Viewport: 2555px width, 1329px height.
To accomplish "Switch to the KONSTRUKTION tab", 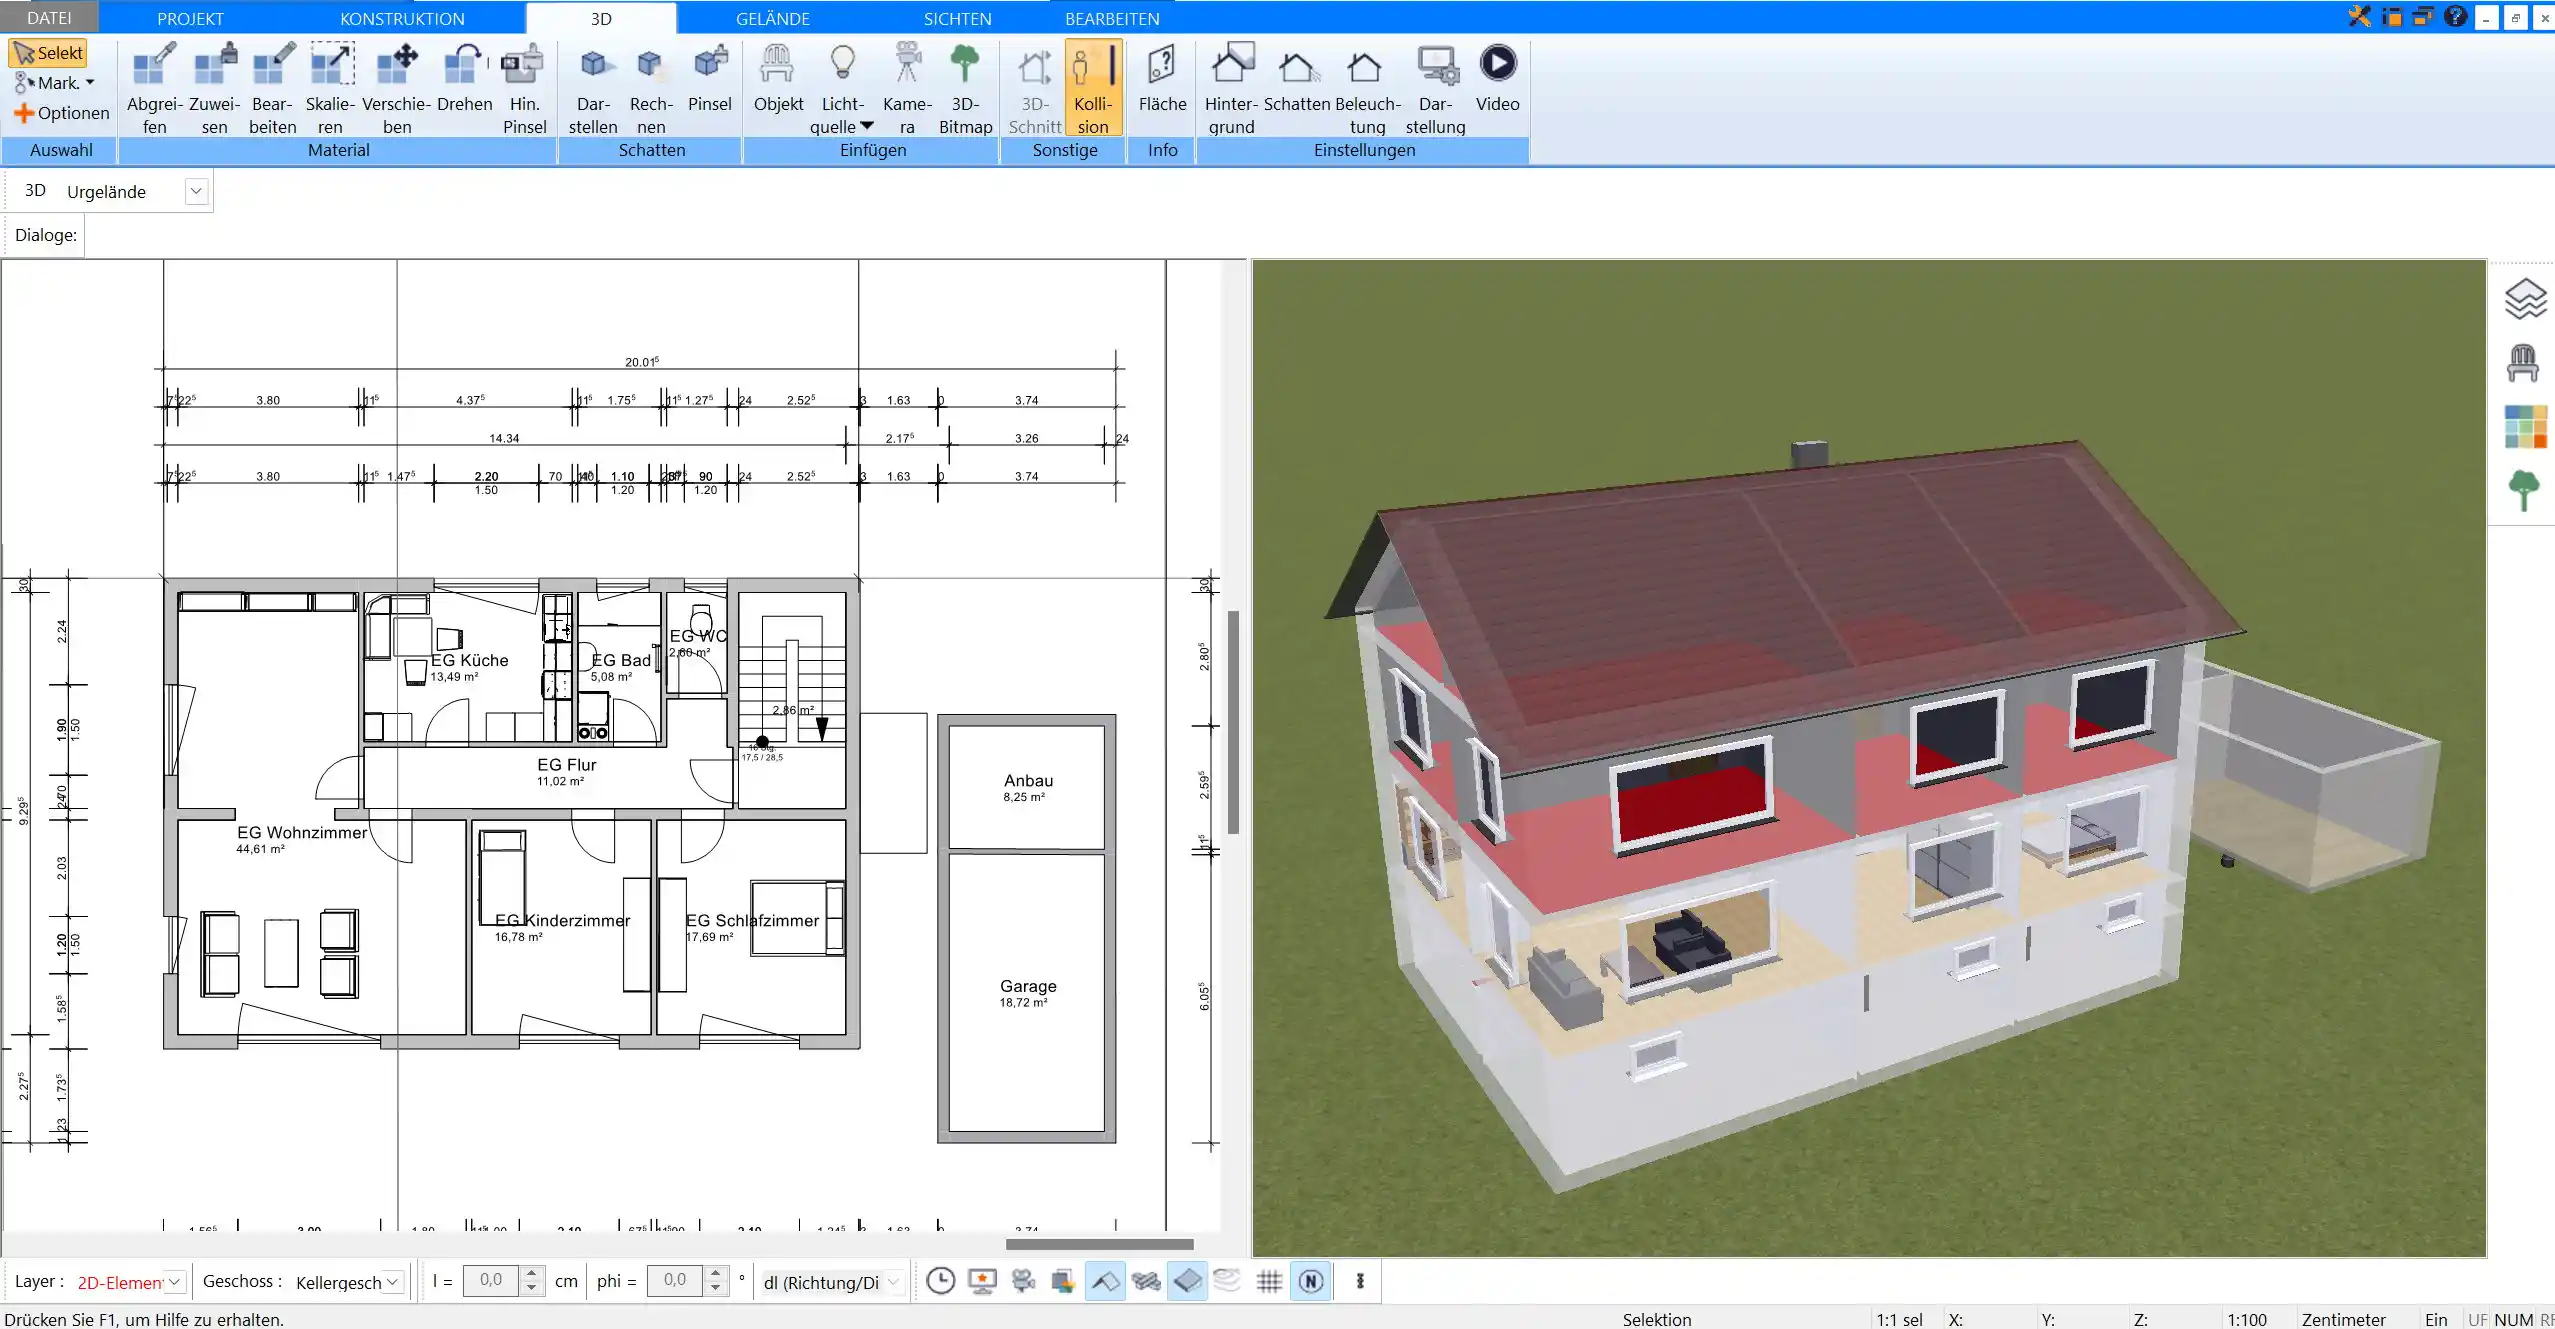I will tap(402, 18).
